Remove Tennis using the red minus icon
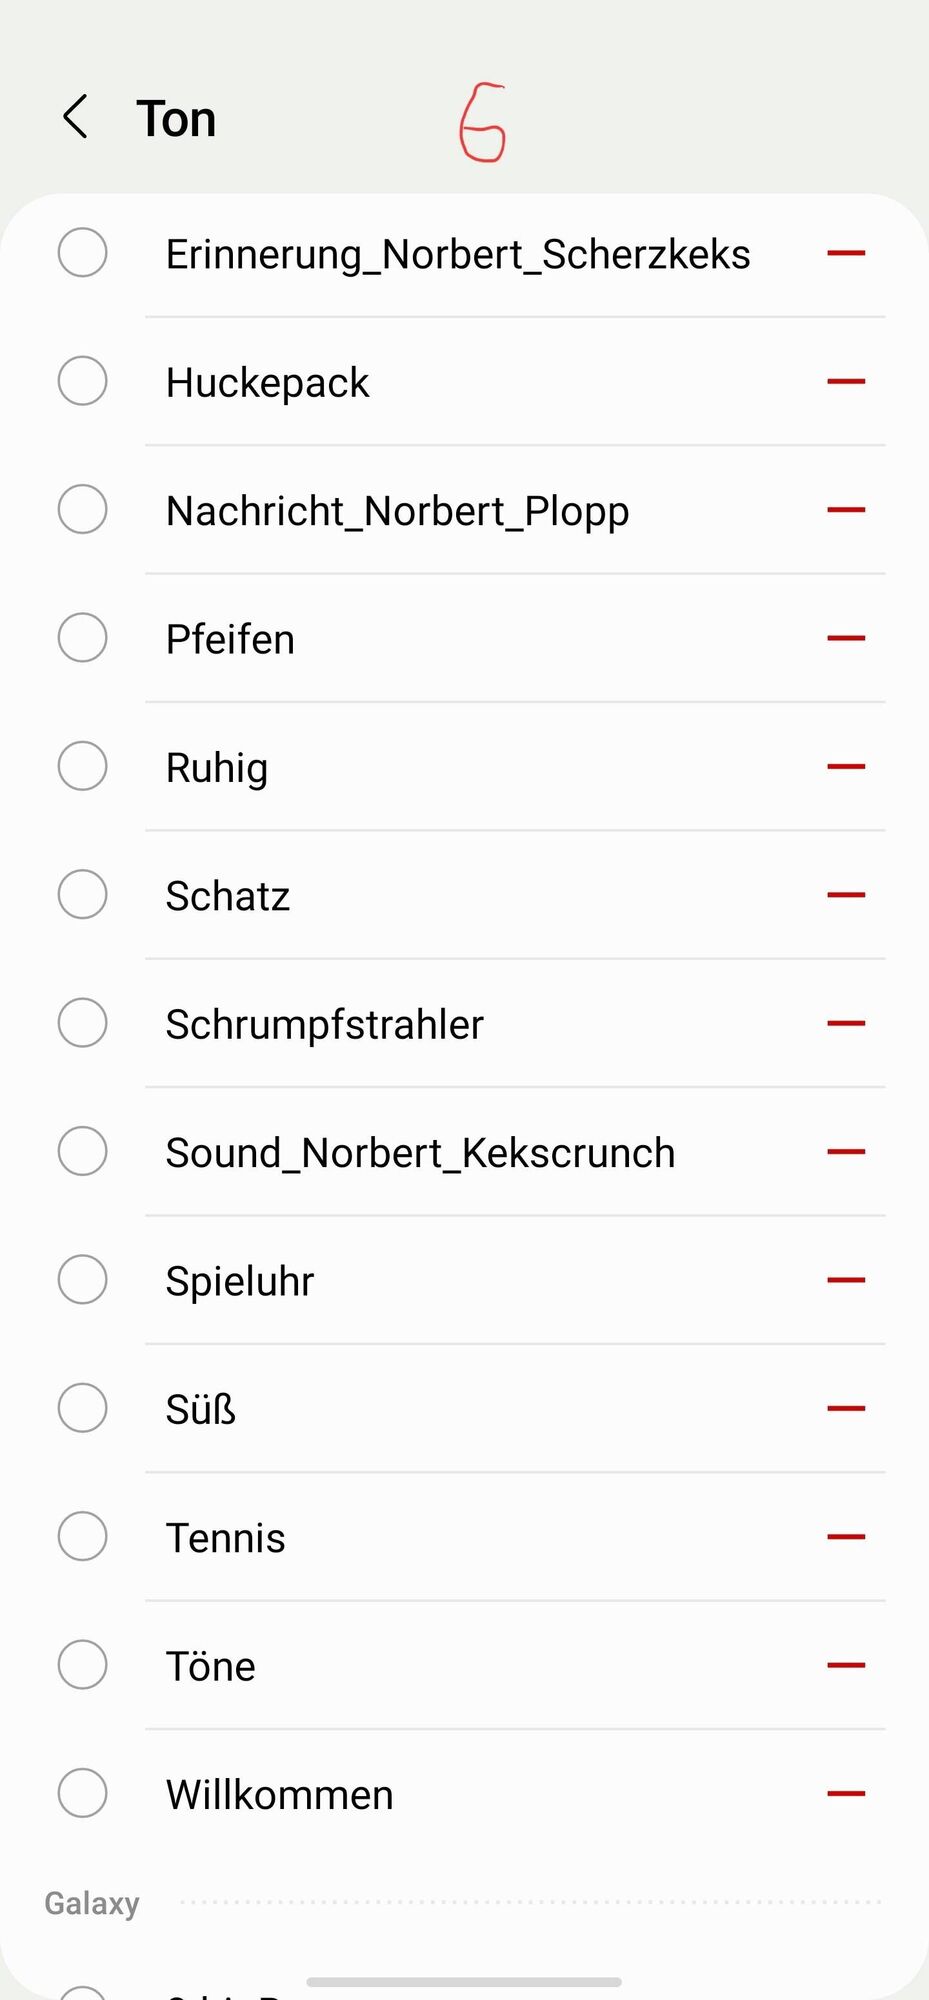This screenshot has height=2000, width=929. pyautogui.click(x=845, y=1537)
